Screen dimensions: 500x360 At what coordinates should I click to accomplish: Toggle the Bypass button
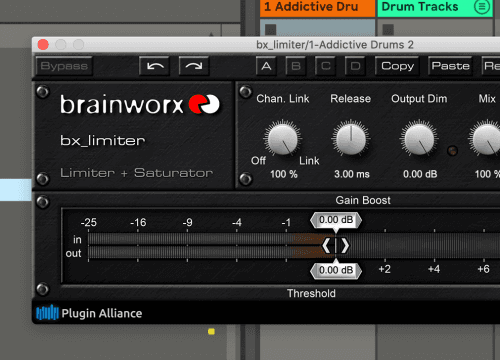point(64,66)
